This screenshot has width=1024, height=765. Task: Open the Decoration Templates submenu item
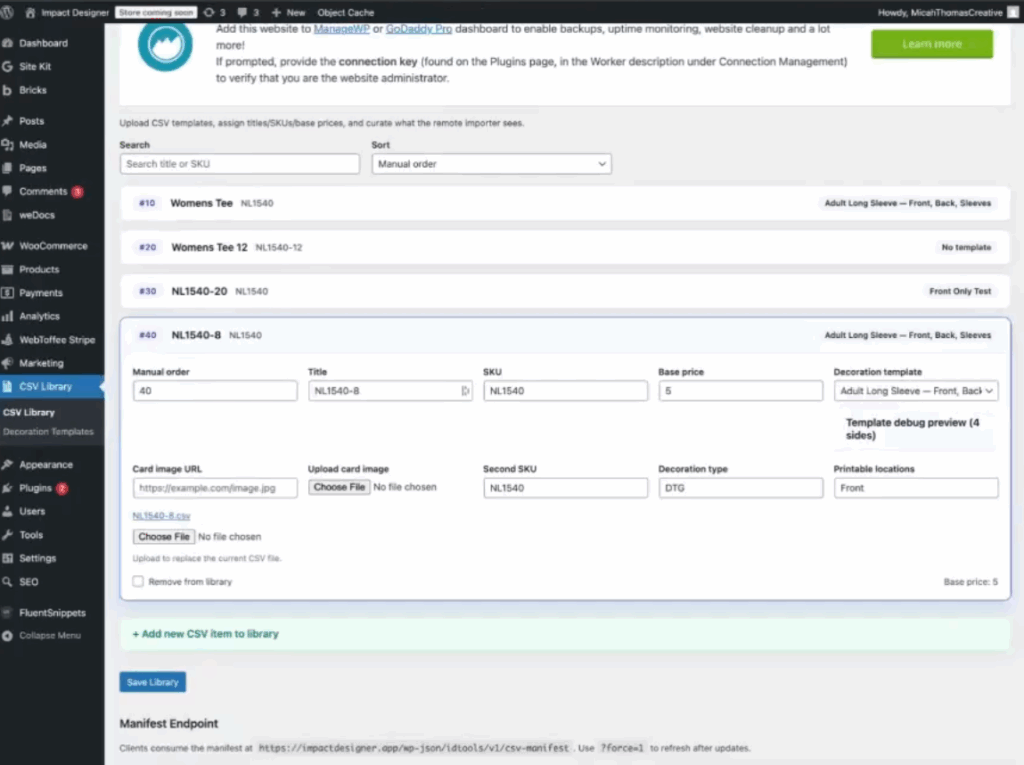pyautogui.click(x=48, y=432)
